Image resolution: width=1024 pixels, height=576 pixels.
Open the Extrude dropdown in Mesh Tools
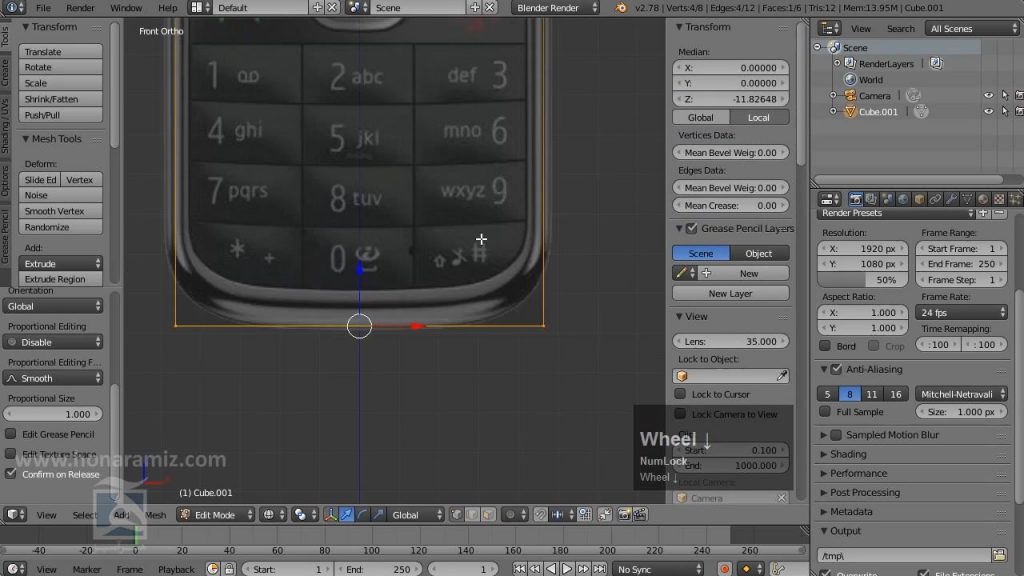[60, 263]
